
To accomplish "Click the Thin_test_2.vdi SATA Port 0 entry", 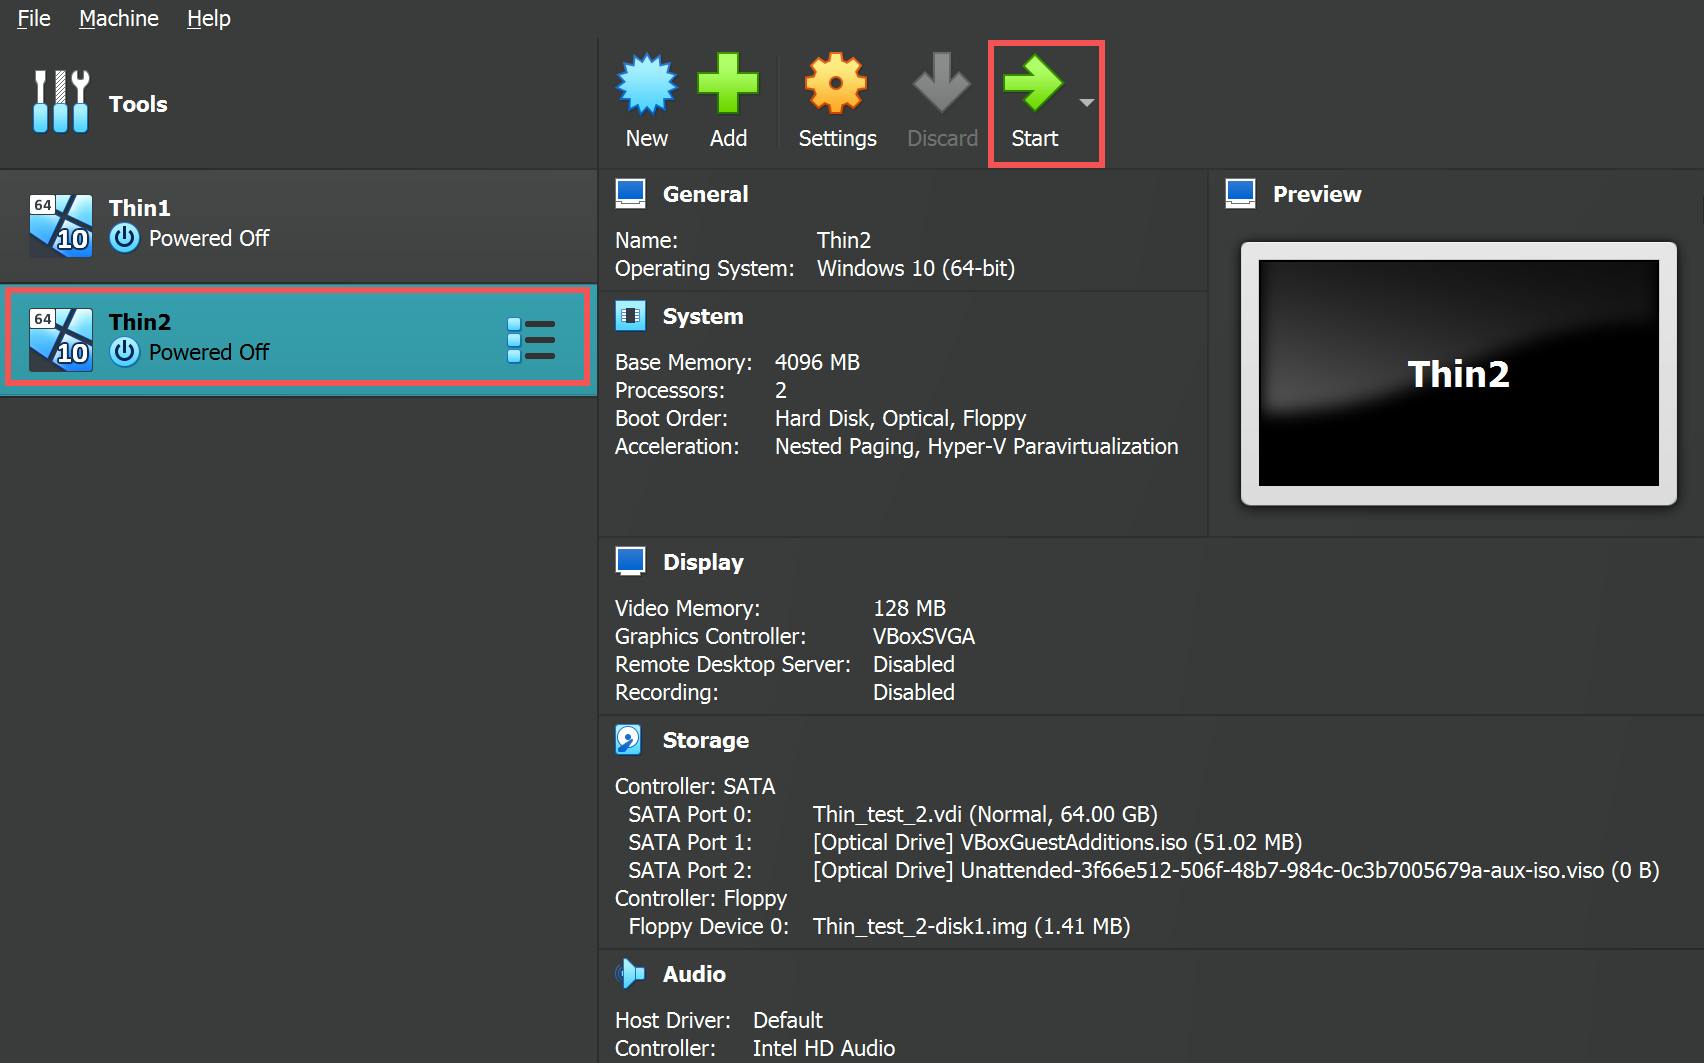I will point(985,814).
